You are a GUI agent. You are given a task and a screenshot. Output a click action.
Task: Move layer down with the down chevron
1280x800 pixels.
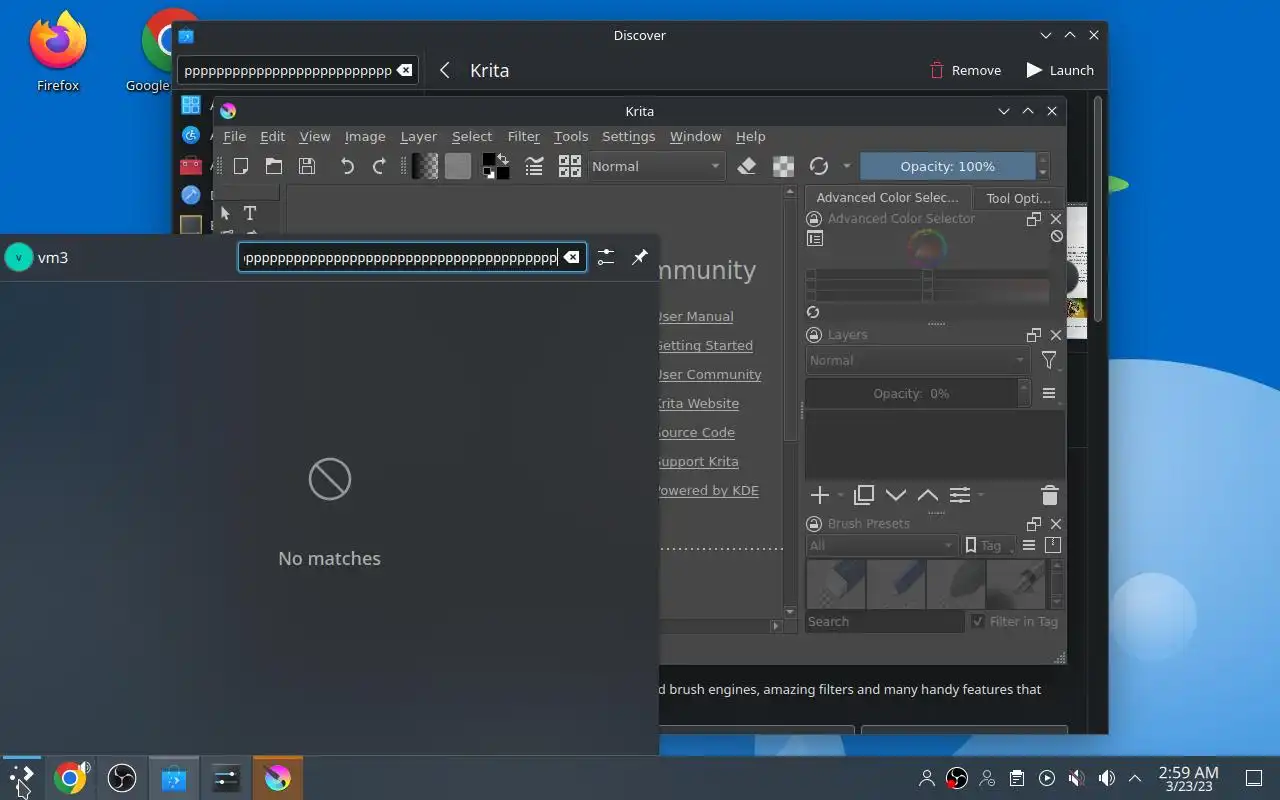(x=896, y=495)
